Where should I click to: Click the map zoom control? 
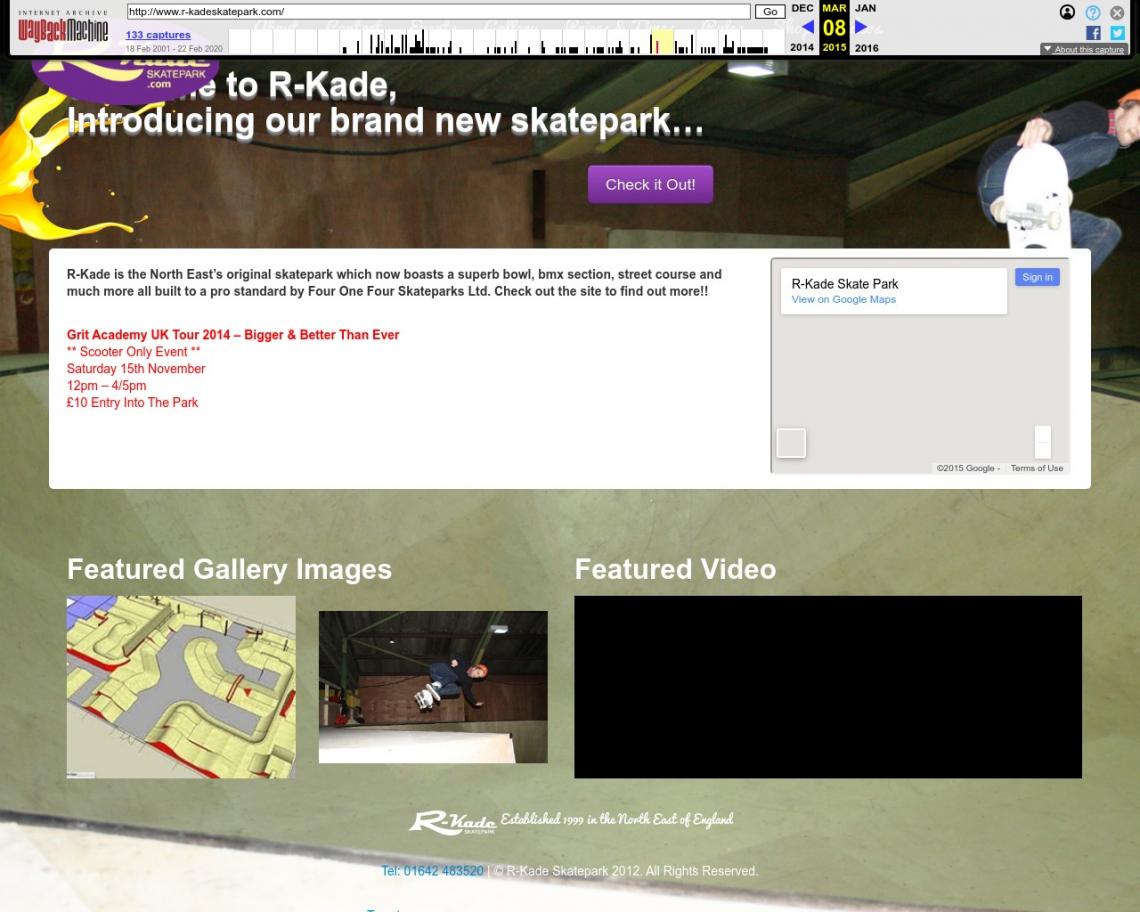(x=1043, y=442)
